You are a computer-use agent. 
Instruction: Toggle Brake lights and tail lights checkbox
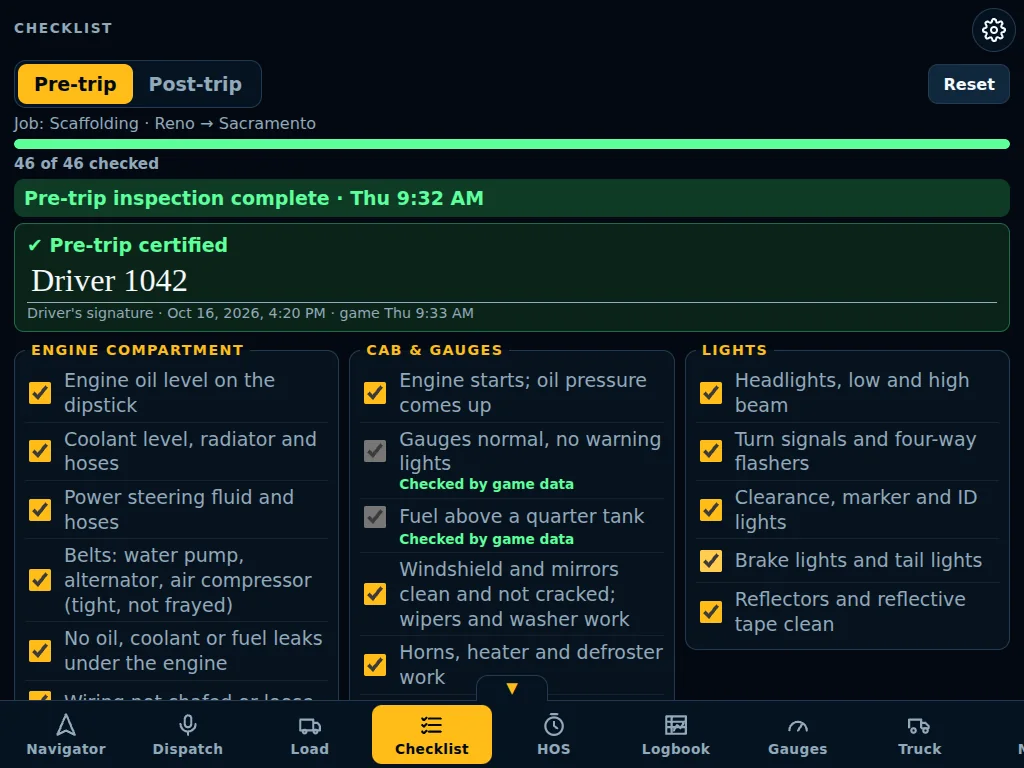pyautogui.click(x=711, y=560)
